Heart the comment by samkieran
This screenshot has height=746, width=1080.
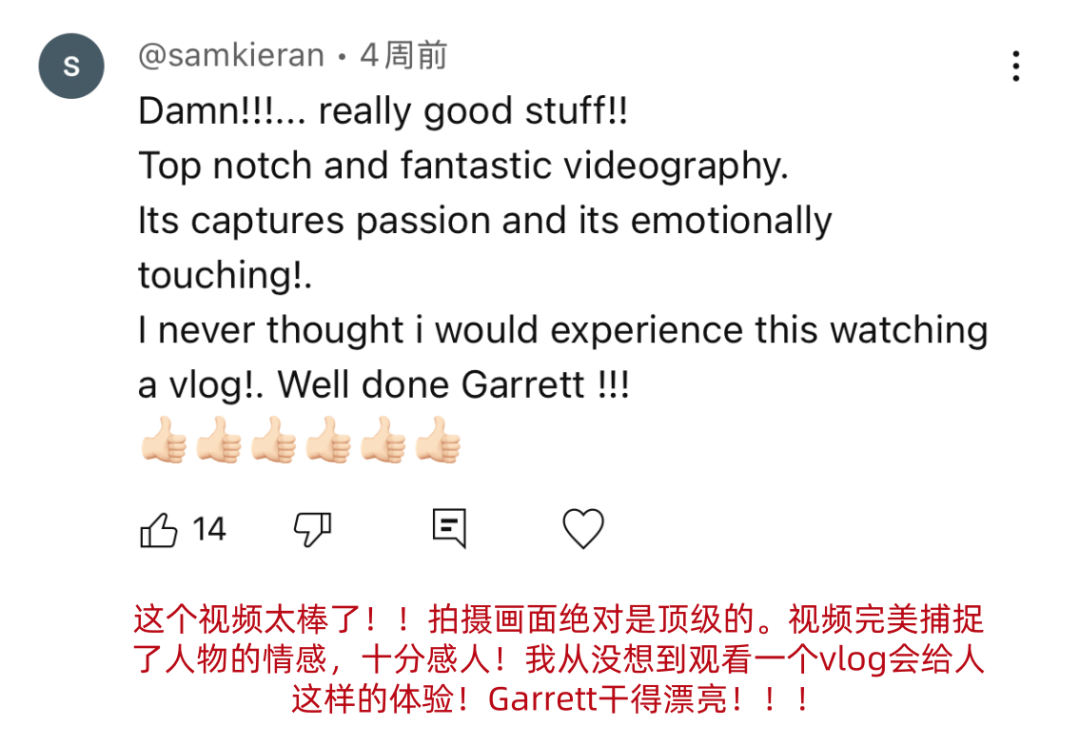pyautogui.click(x=583, y=528)
